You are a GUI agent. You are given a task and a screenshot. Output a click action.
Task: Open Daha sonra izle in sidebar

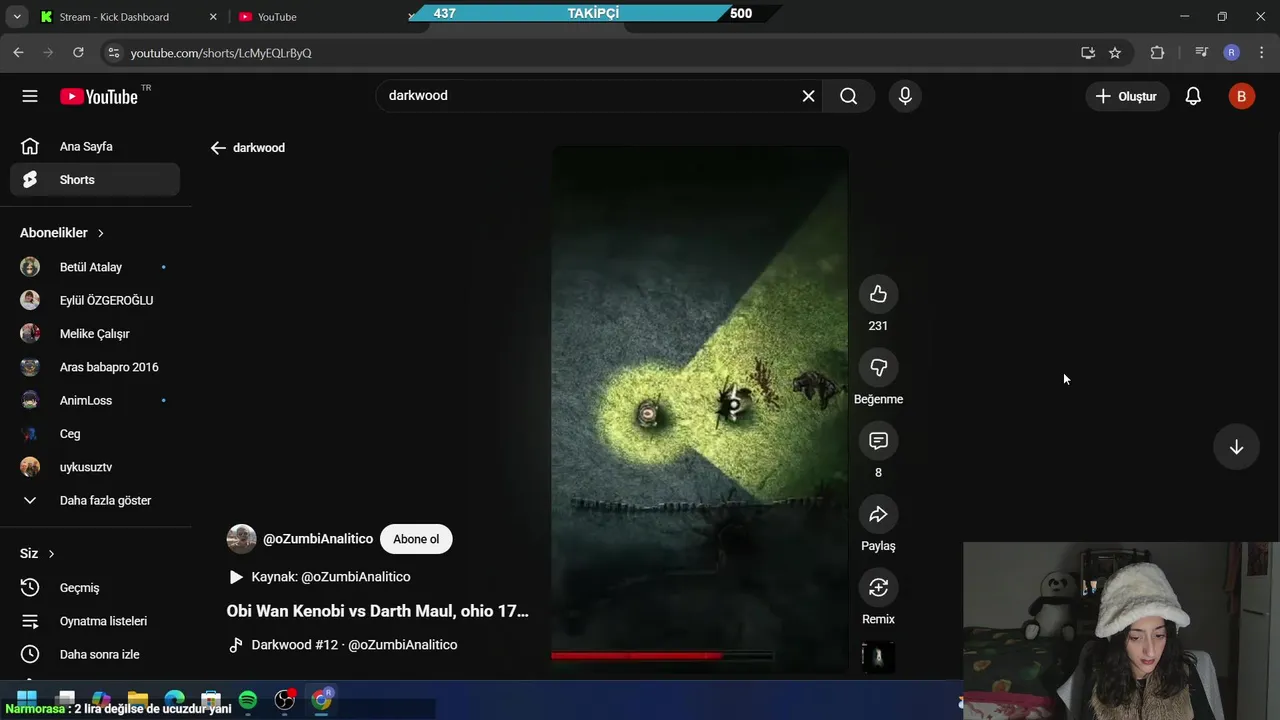(95, 654)
